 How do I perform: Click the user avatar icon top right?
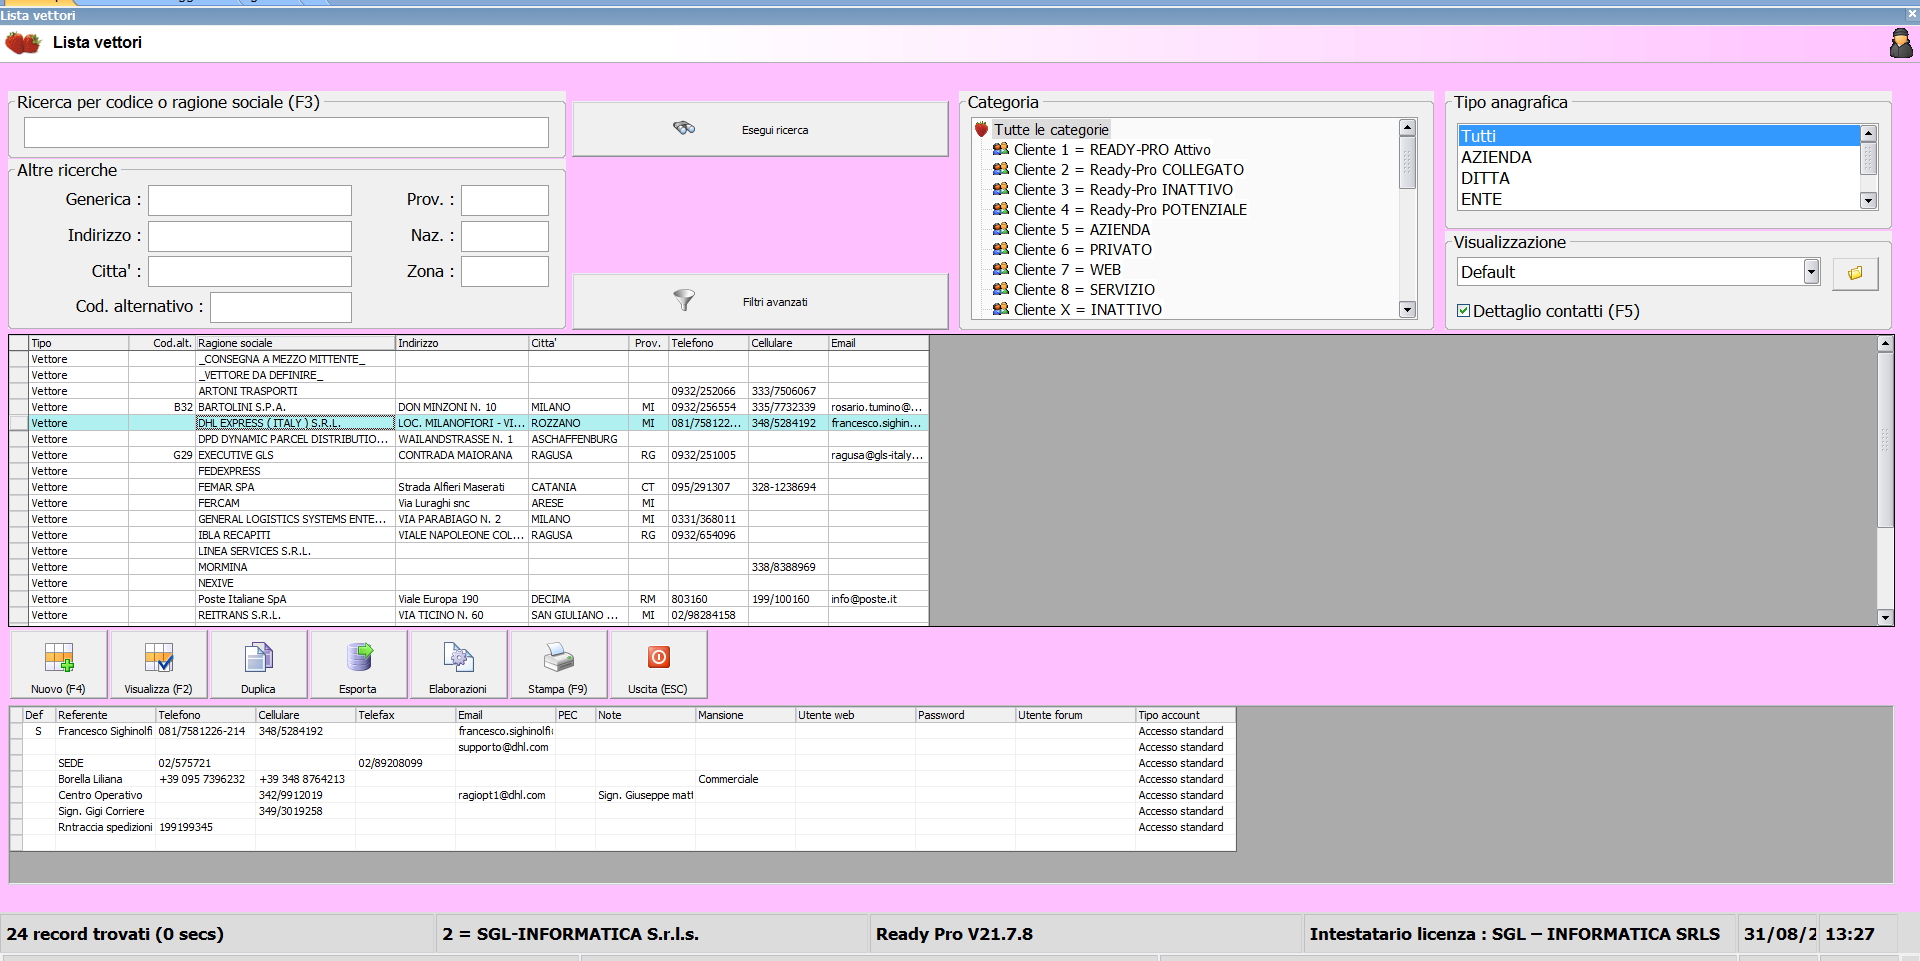pos(1901,43)
